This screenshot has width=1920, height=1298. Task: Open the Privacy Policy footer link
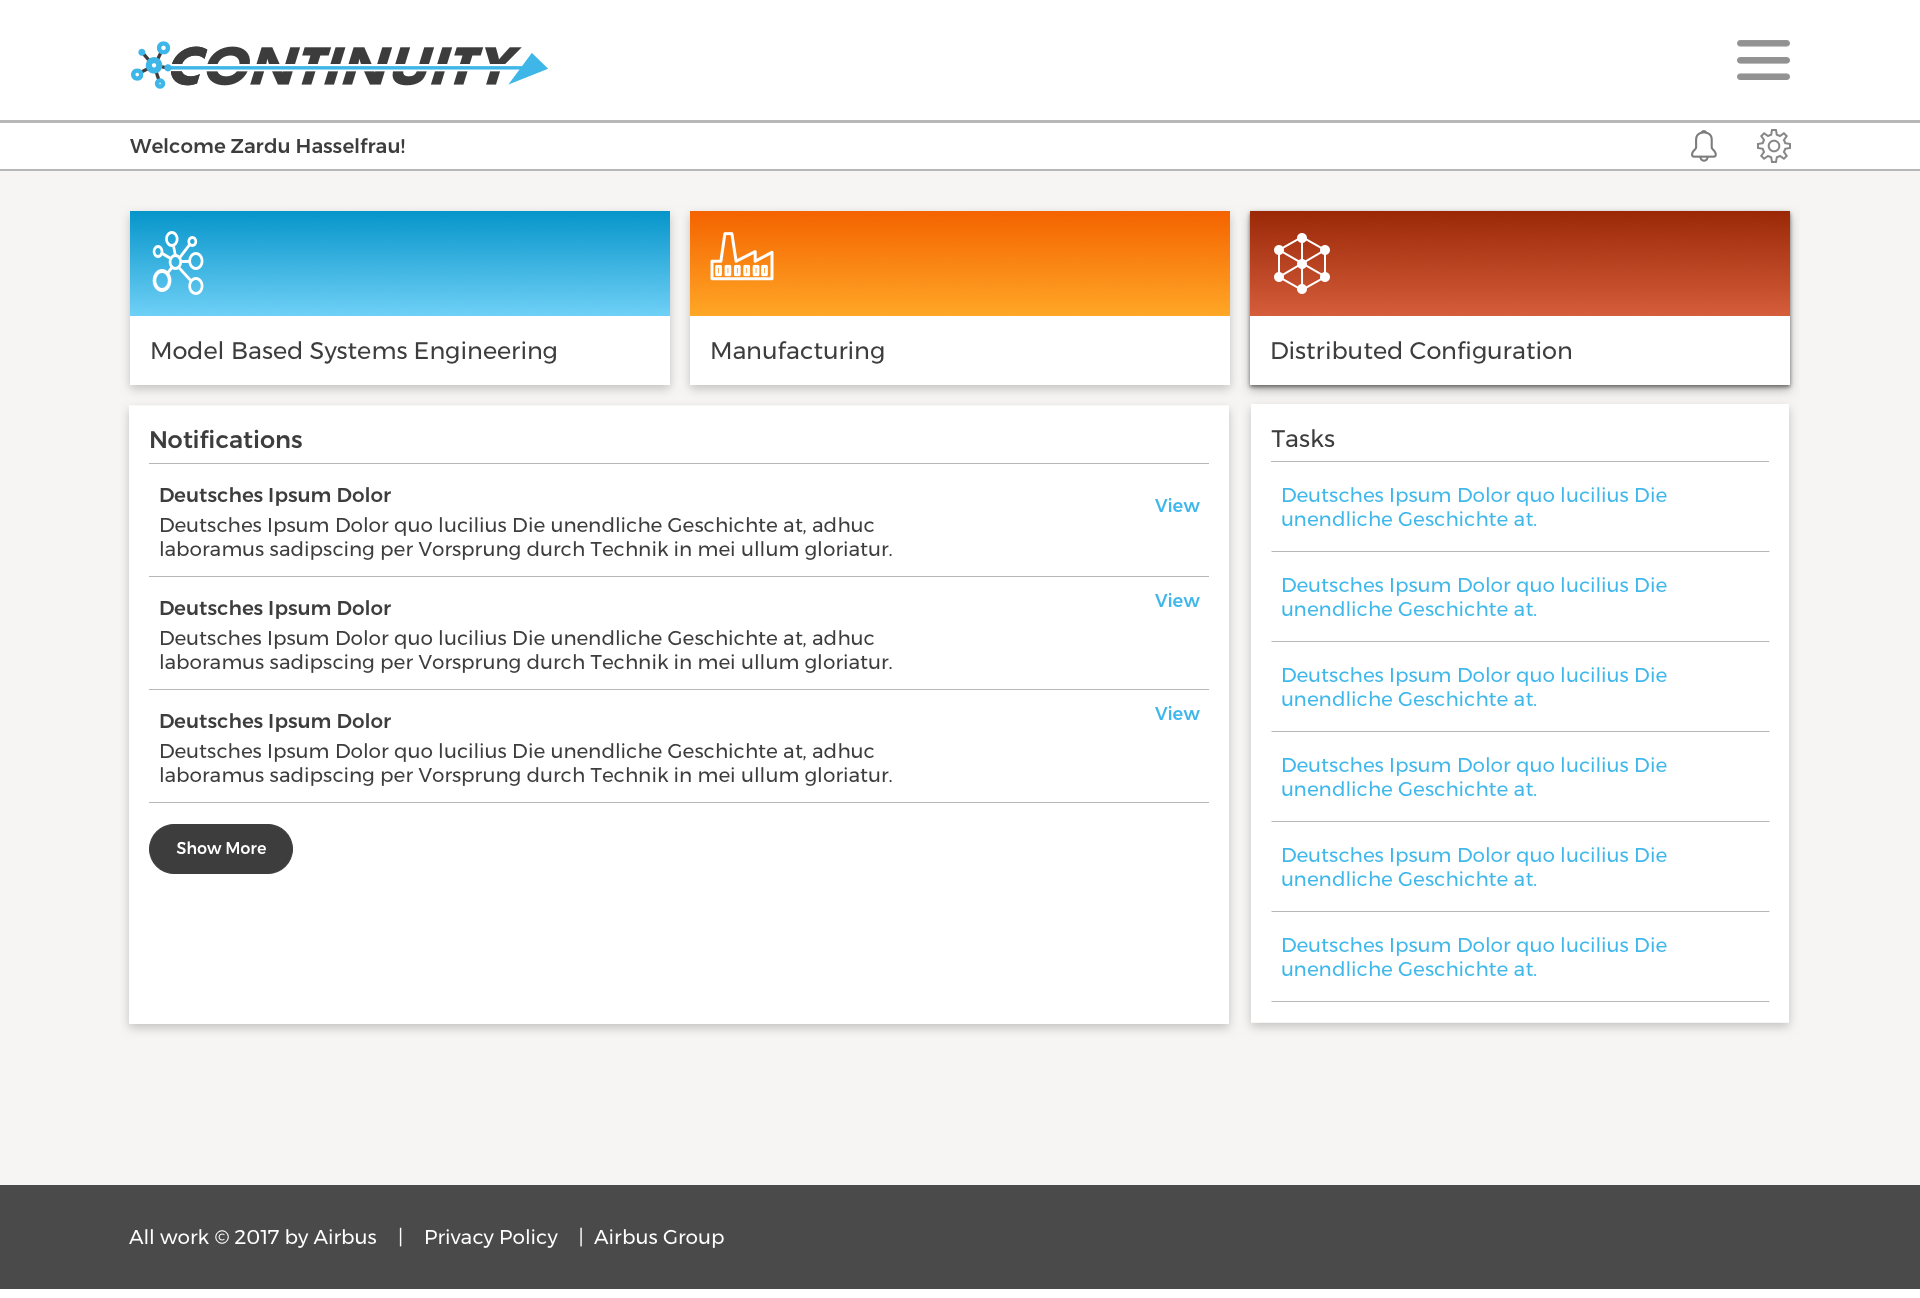click(x=490, y=1237)
